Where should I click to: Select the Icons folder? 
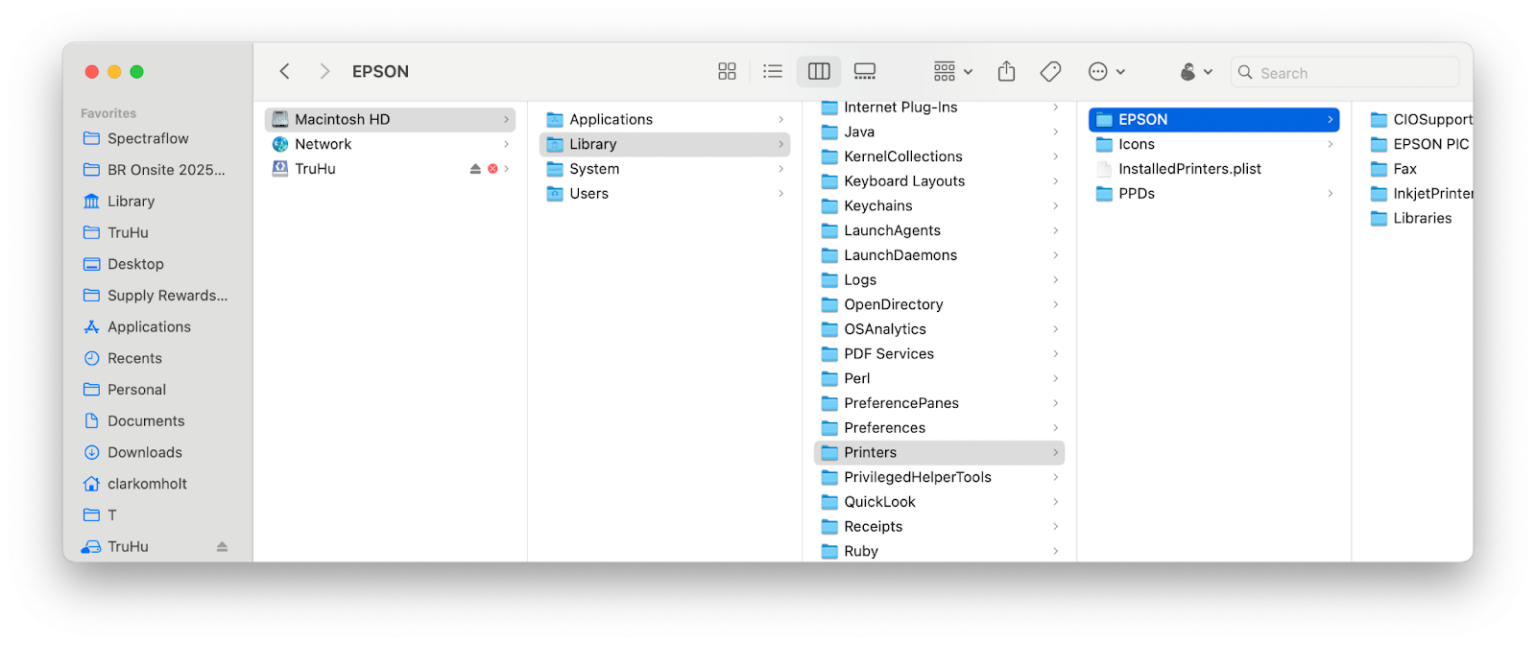click(x=1136, y=144)
